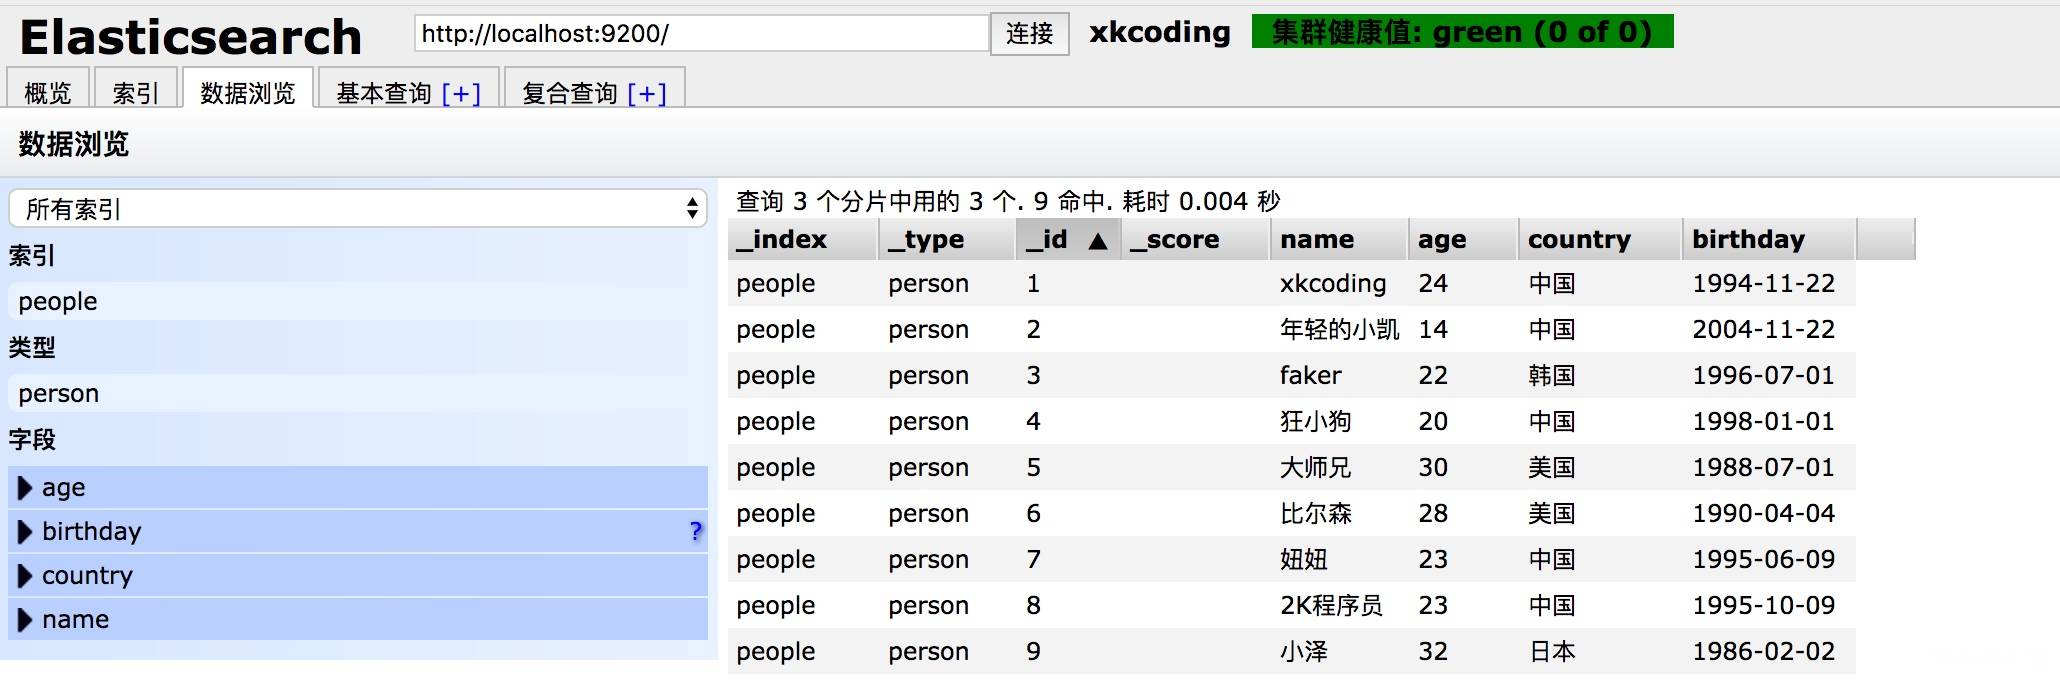Click the cluster health green status badge
Viewport: 2060px width, 680px height.
click(x=1461, y=32)
